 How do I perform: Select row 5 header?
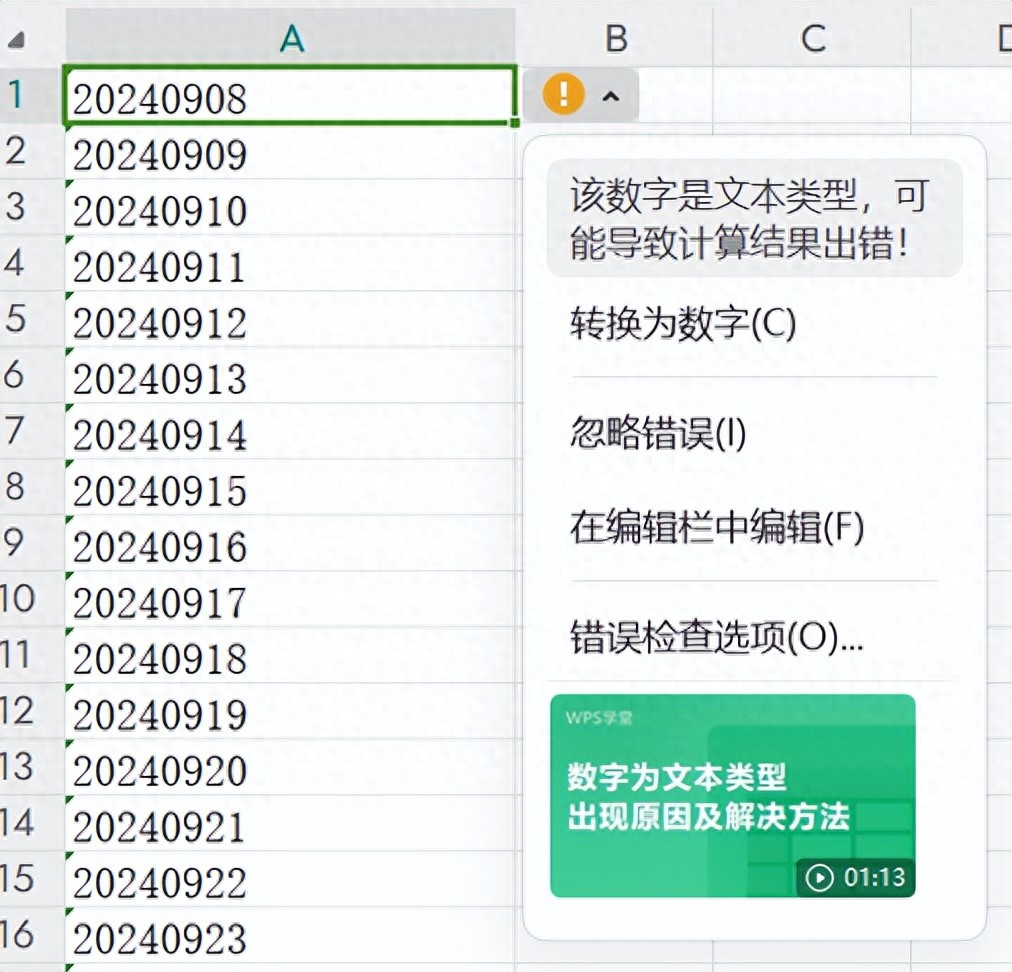pos(32,318)
